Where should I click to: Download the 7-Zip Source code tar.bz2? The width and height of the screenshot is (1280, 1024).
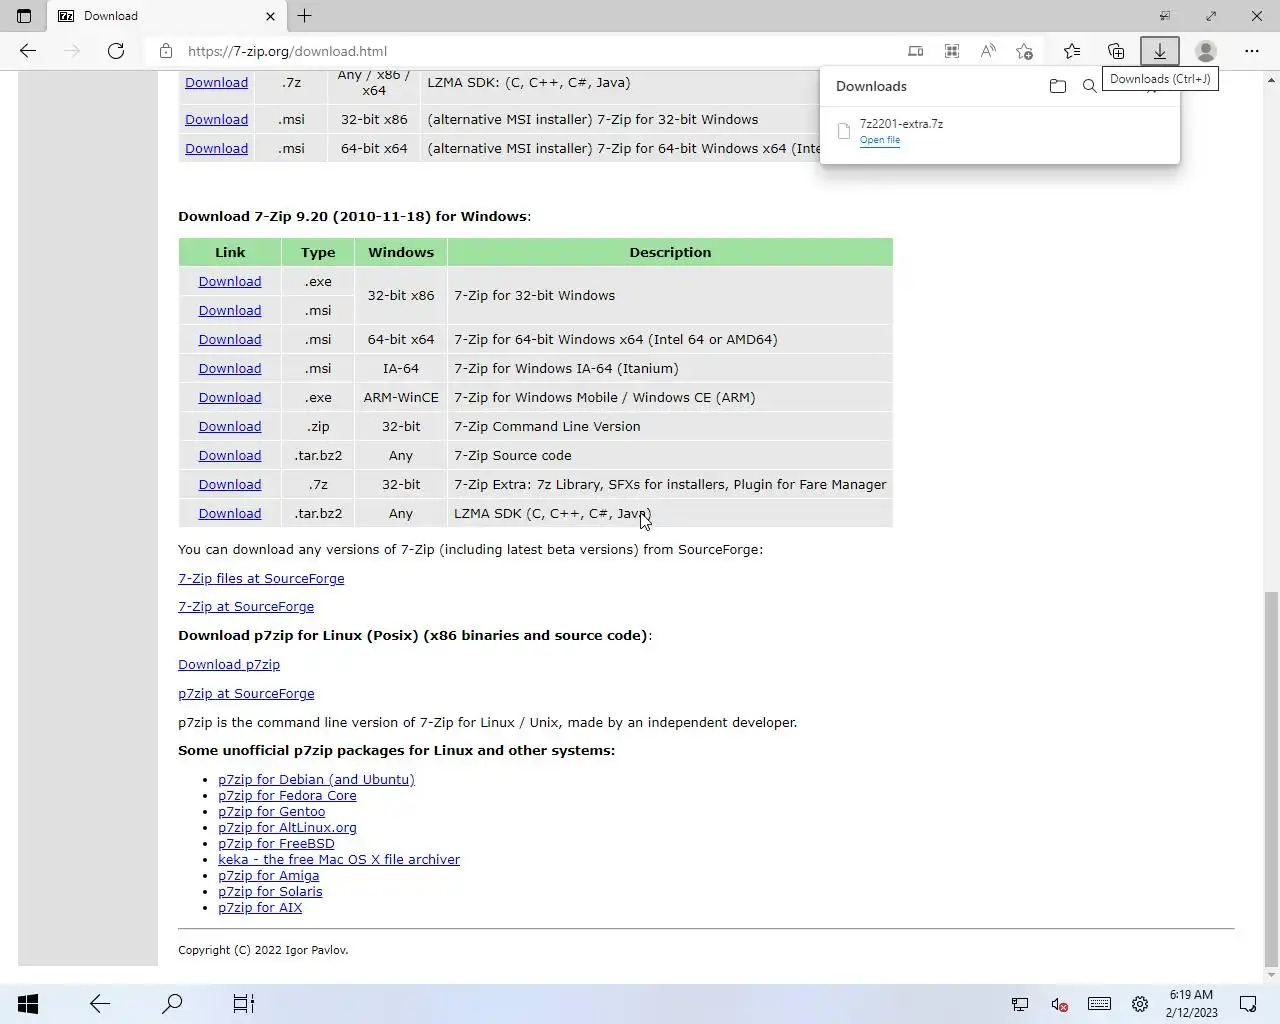pos(230,455)
